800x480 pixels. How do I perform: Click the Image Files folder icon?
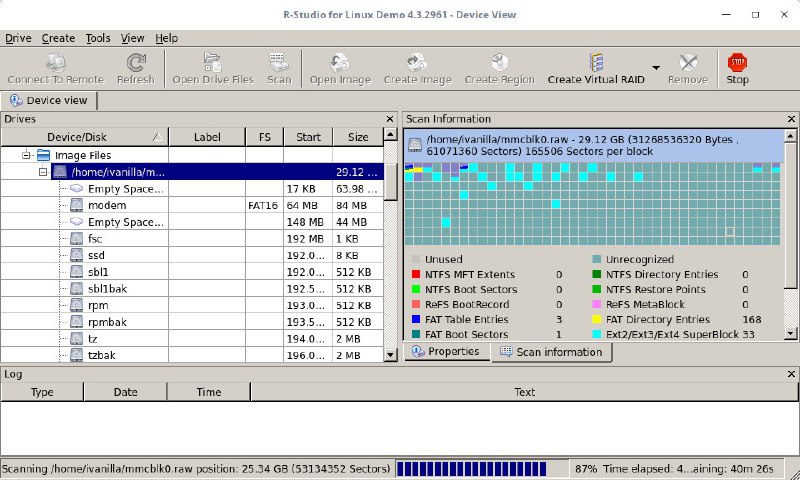coord(43,155)
